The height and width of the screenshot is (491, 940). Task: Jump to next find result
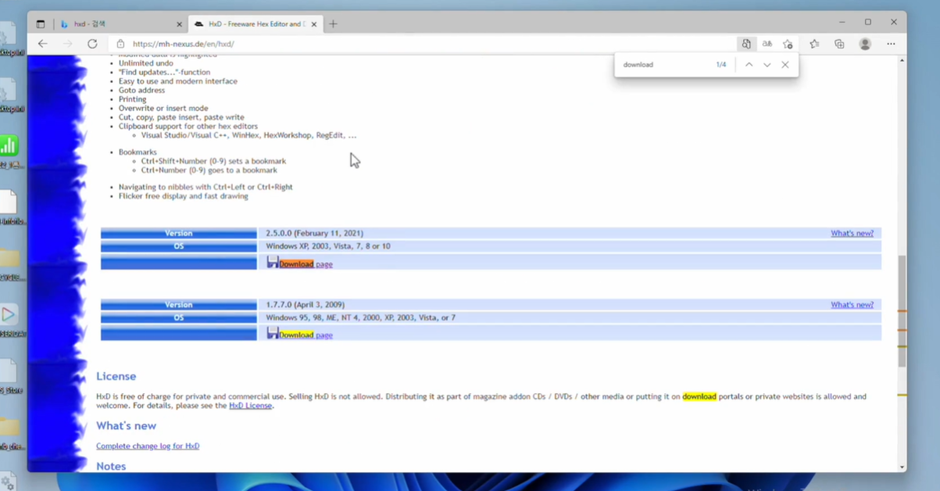pyautogui.click(x=767, y=65)
